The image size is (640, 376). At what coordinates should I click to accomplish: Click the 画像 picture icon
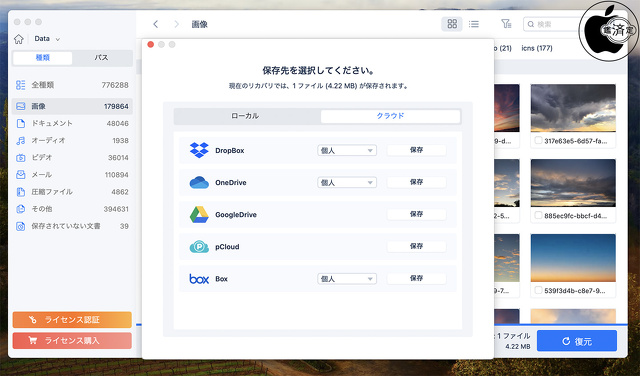coord(20,106)
